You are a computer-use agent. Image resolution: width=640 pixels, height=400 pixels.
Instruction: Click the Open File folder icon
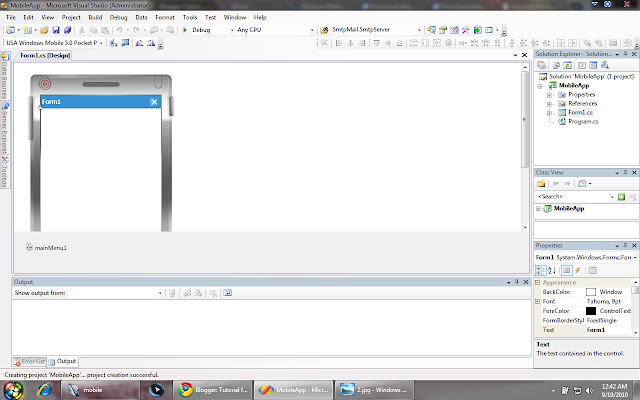click(x=44, y=30)
